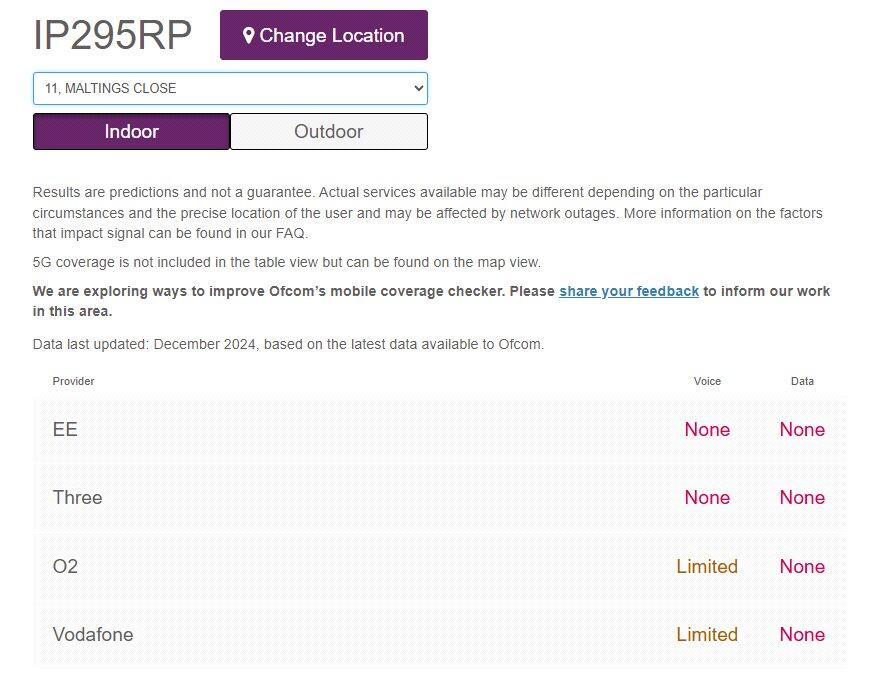Click Vodafone's Data coverage result None
The width and height of the screenshot is (883, 678).
[x=802, y=634]
